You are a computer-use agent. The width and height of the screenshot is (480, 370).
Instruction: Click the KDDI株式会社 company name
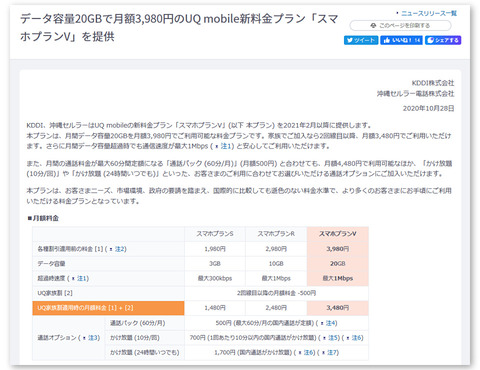click(433, 83)
